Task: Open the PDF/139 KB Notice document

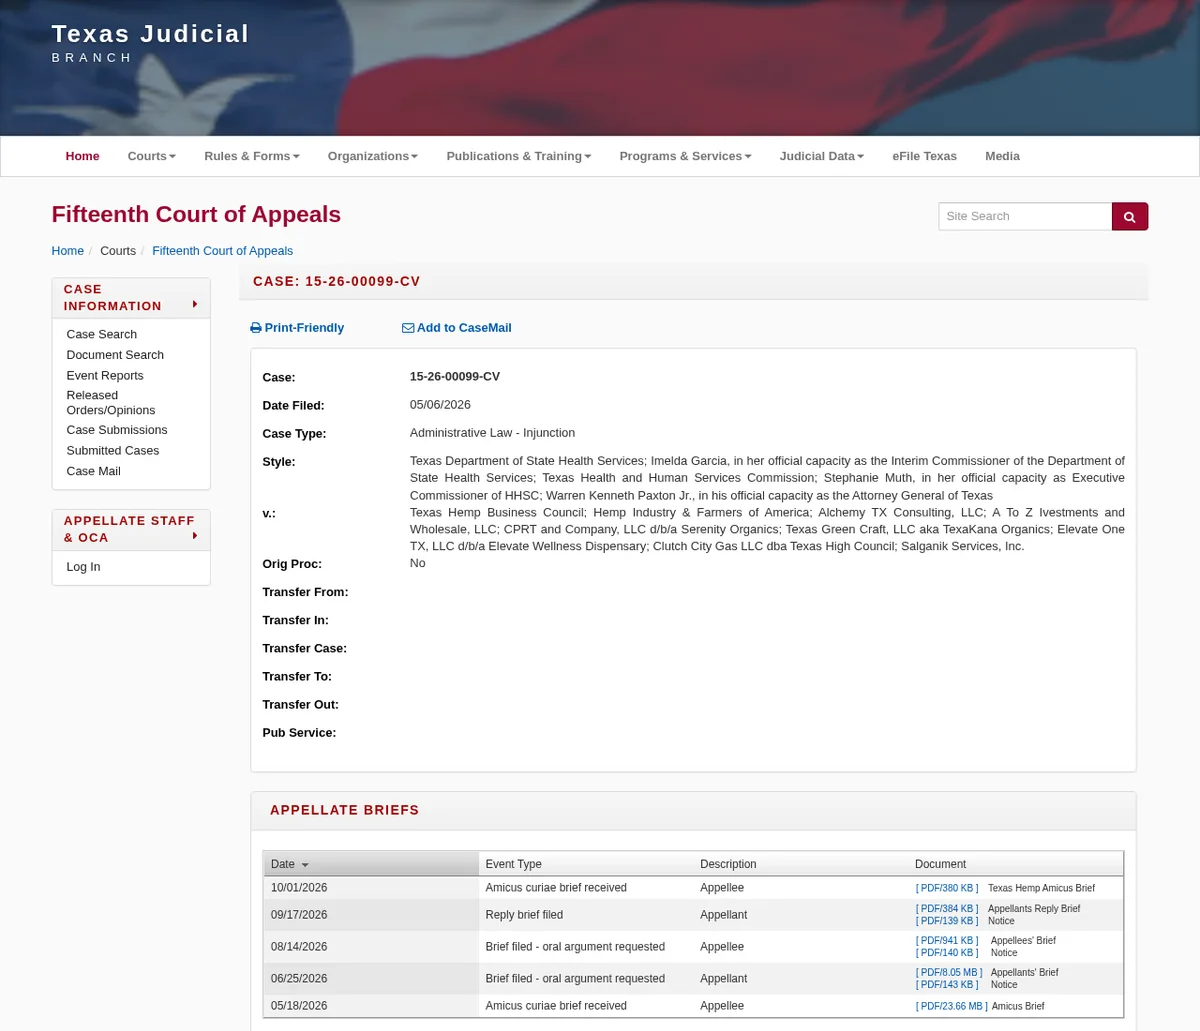Action: click(947, 921)
